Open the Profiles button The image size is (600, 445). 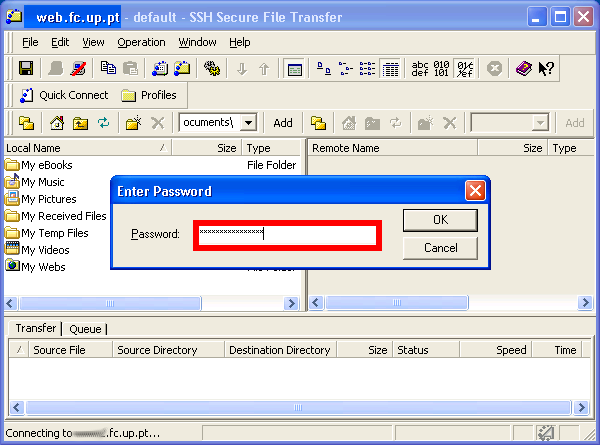[x=149, y=95]
